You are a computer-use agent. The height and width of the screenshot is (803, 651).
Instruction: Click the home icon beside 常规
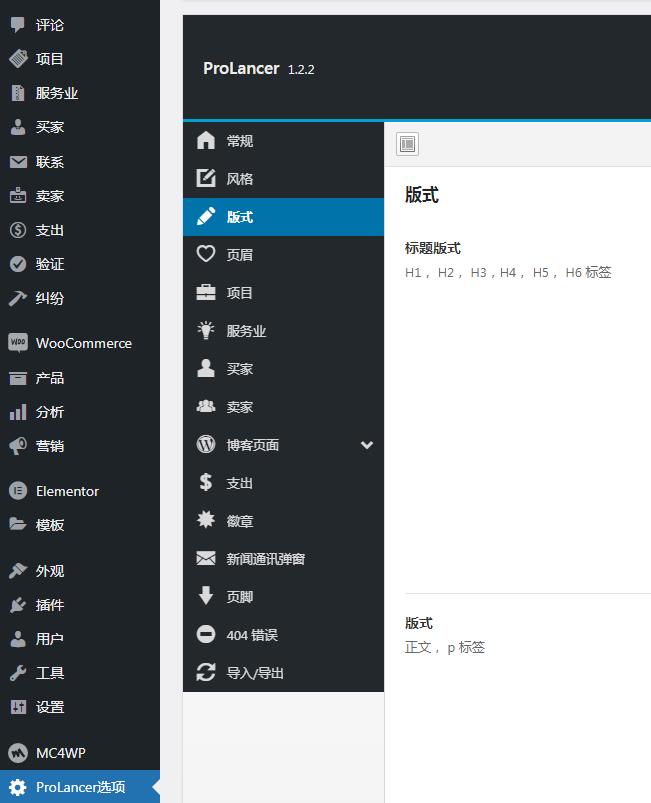206,140
